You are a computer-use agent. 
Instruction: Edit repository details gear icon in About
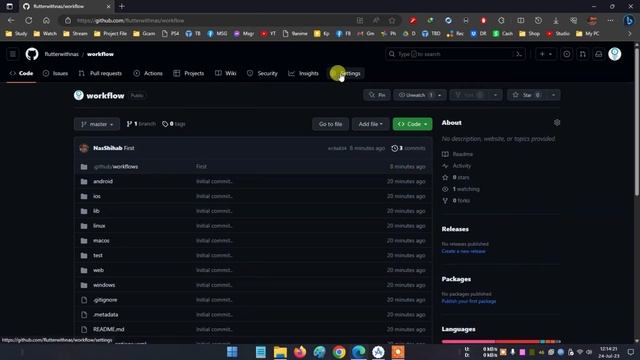(x=557, y=122)
